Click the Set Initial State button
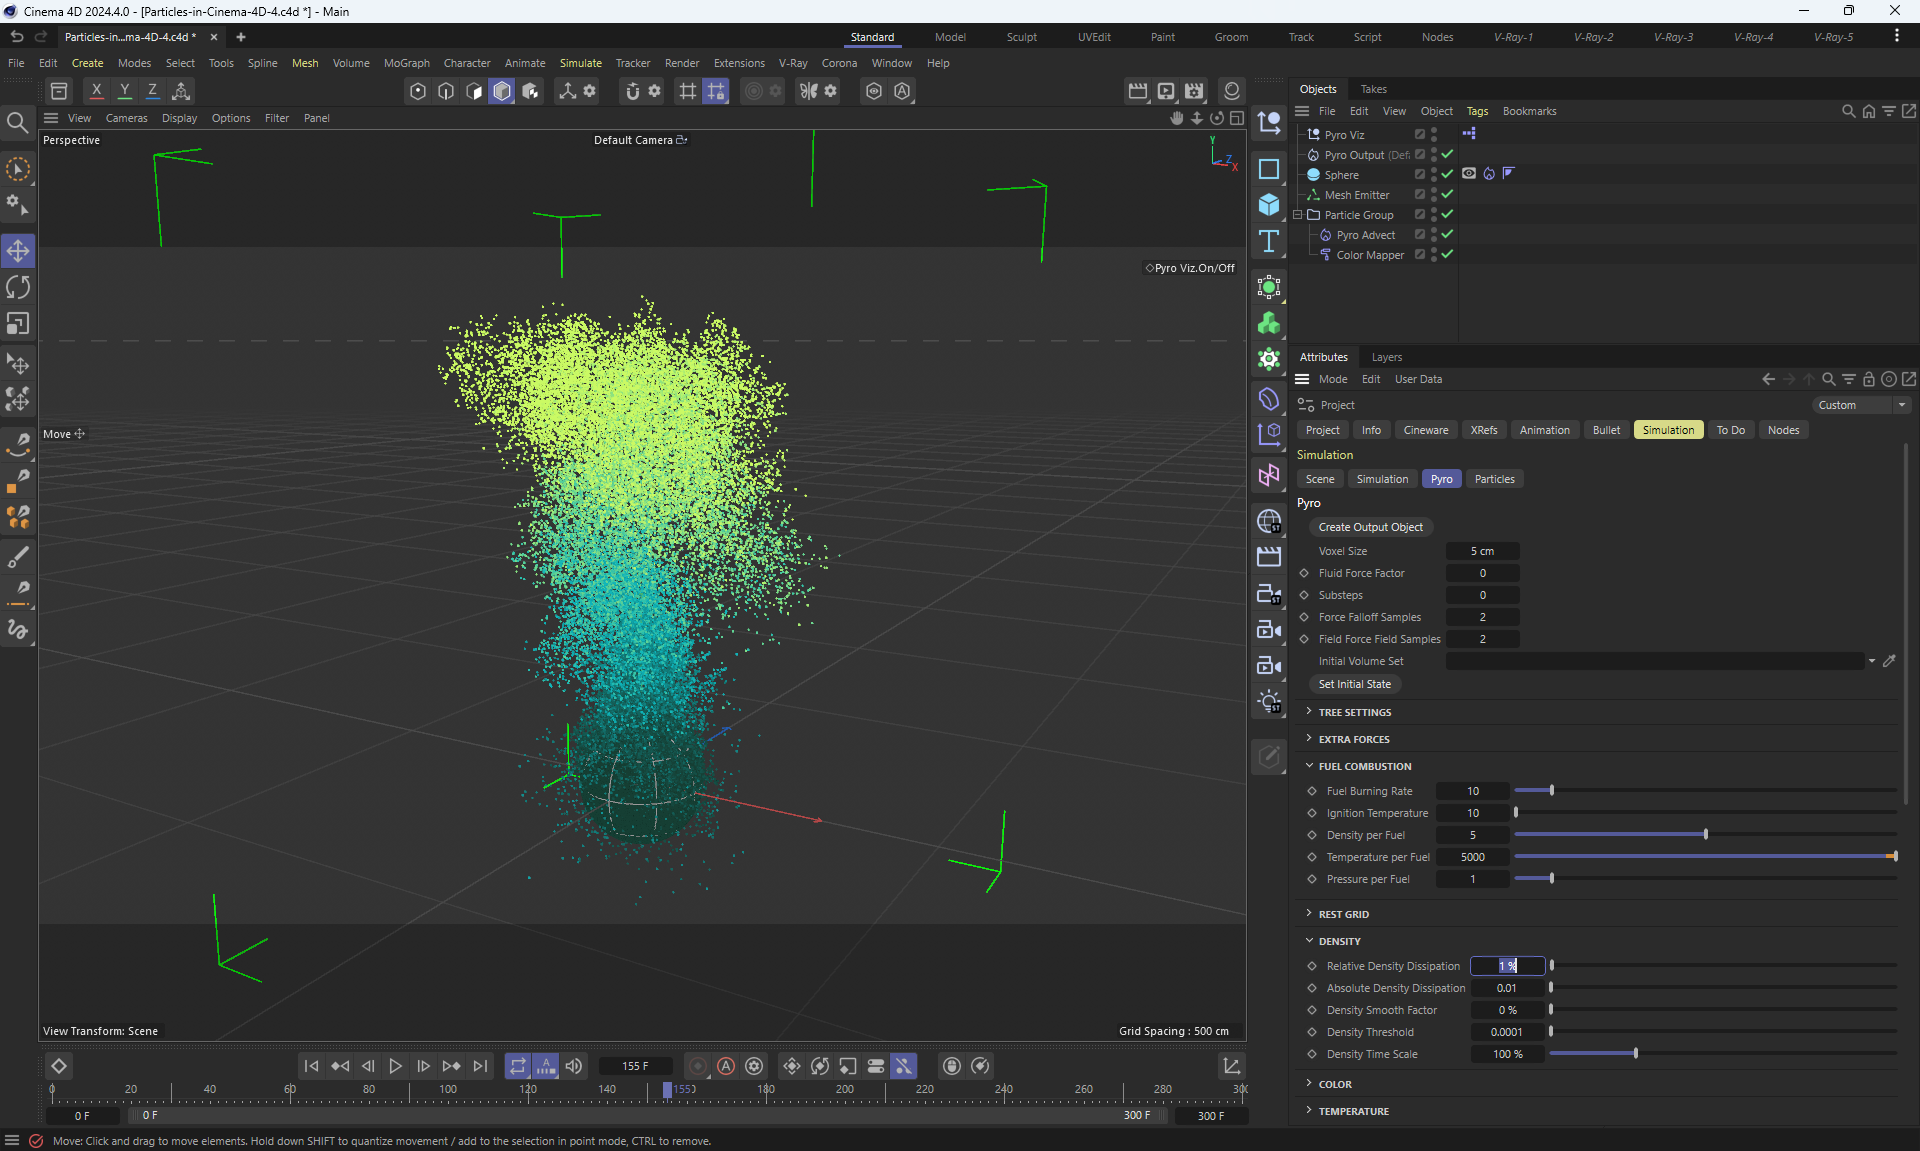1920x1151 pixels. click(1354, 684)
